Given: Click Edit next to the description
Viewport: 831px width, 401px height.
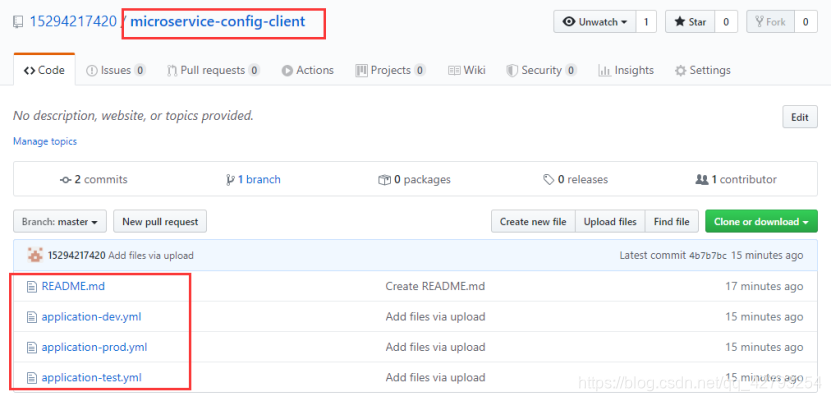Looking at the screenshot, I should pyautogui.click(x=800, y=117).
